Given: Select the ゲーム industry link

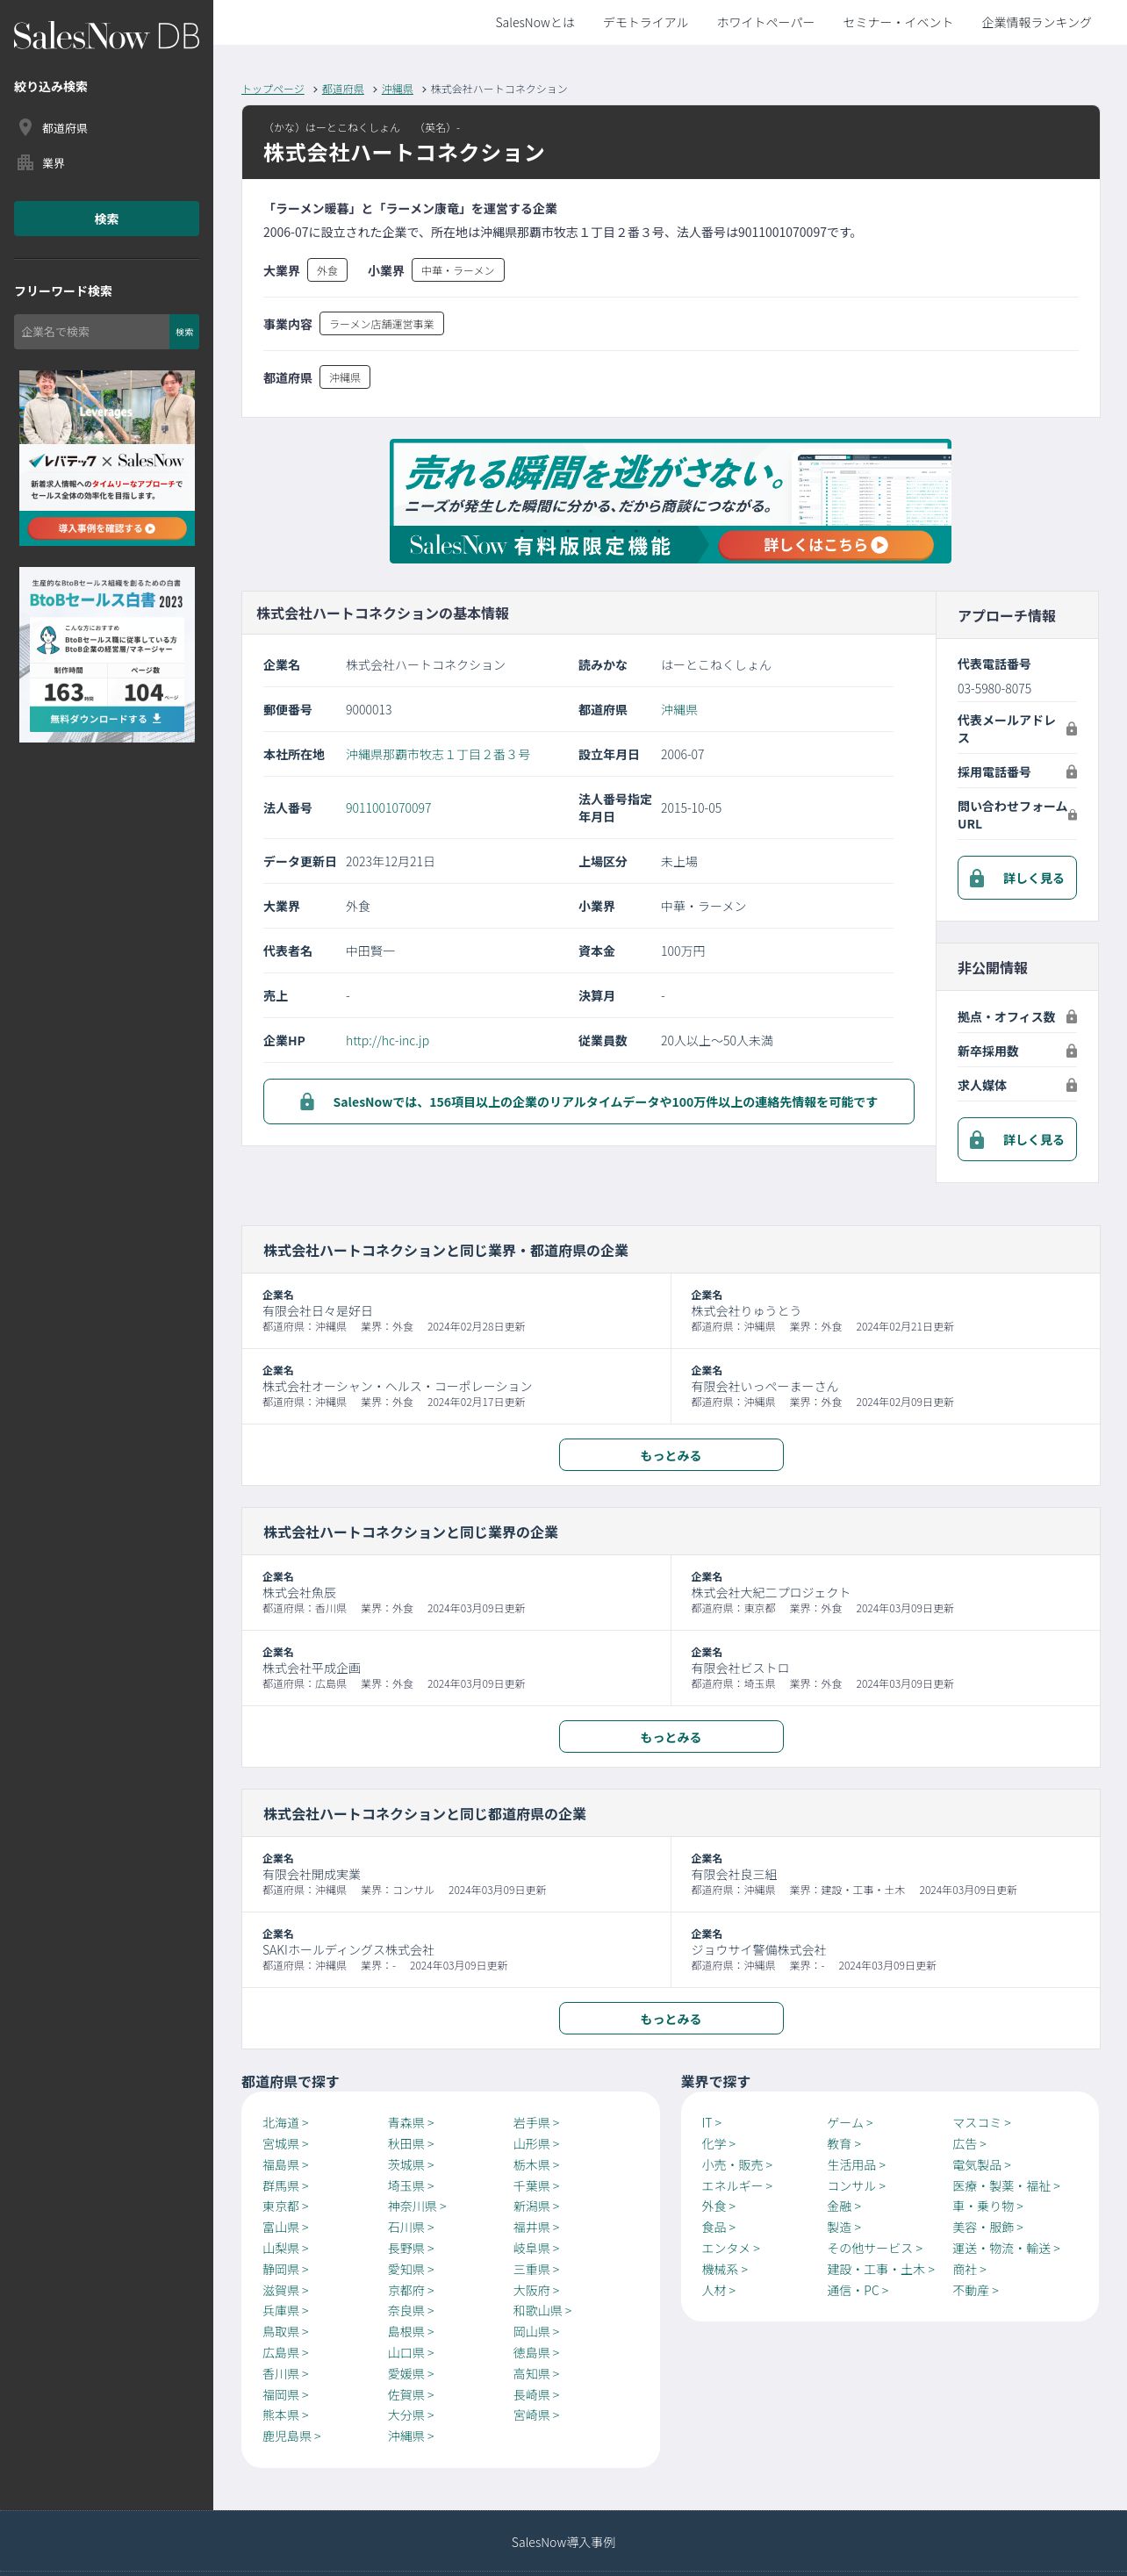Looking at the screenshot, I should coord(850,2123).
